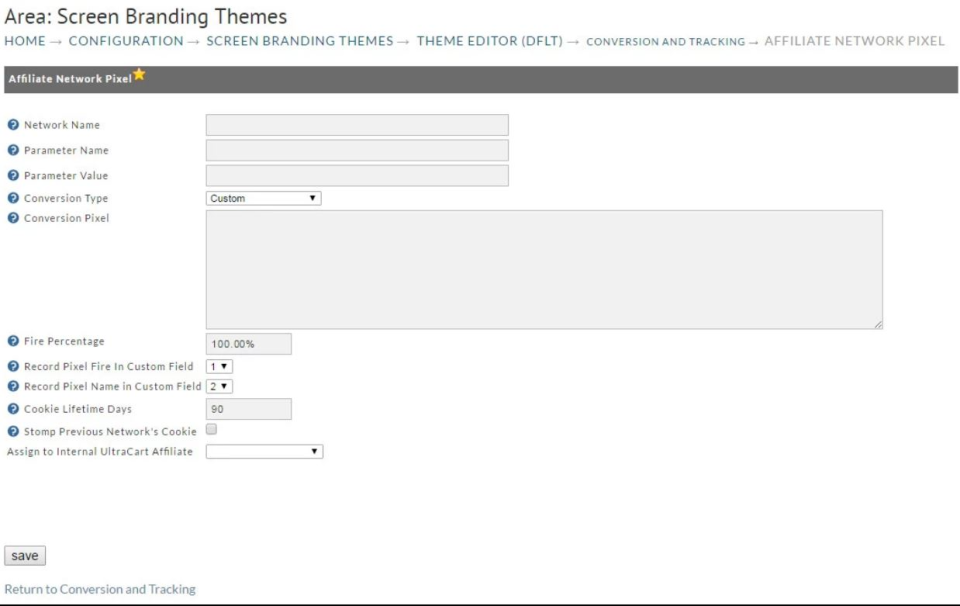Expand Assign to Internal UltraCart Affiliate dropdown
The height and width of the screenshot is (606, 960).
click(x=264, y=452)
